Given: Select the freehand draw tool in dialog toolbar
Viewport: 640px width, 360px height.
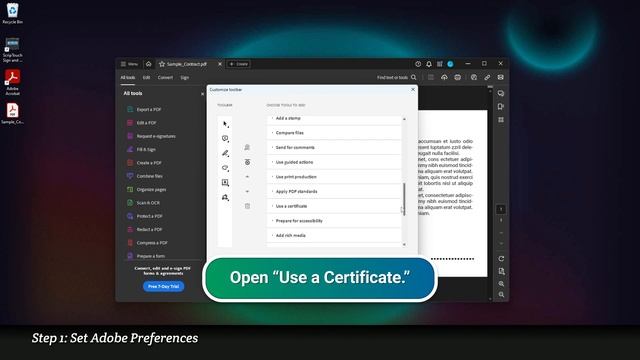Looking at the screenshot, I should (x=225, y=168).
